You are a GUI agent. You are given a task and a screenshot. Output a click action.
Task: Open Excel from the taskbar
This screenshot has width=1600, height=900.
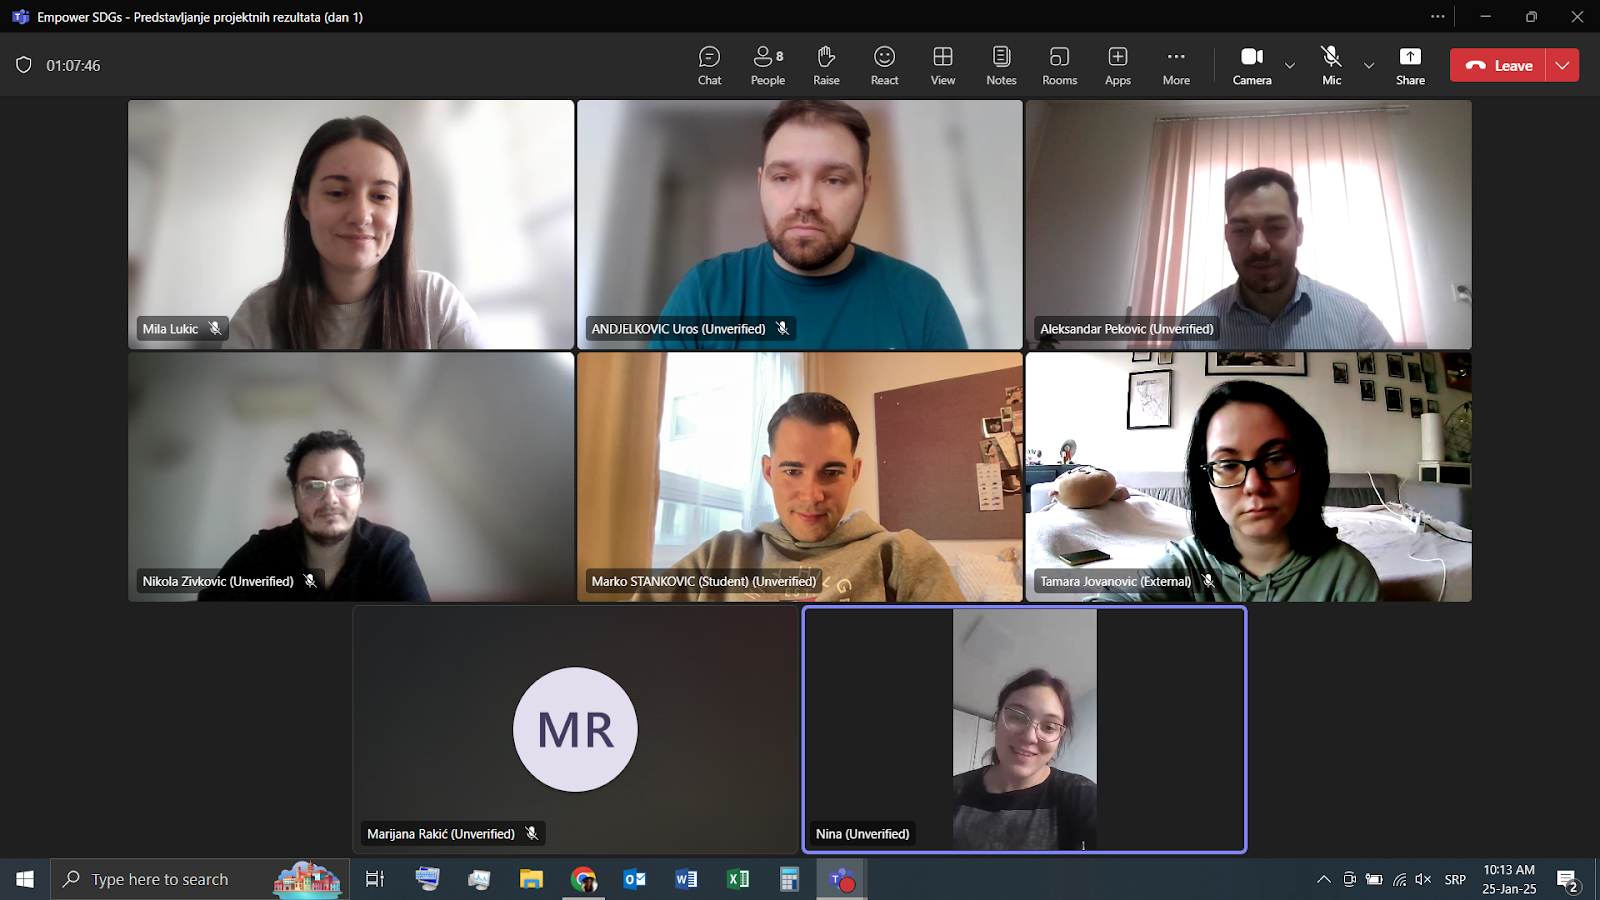[738, 879]
